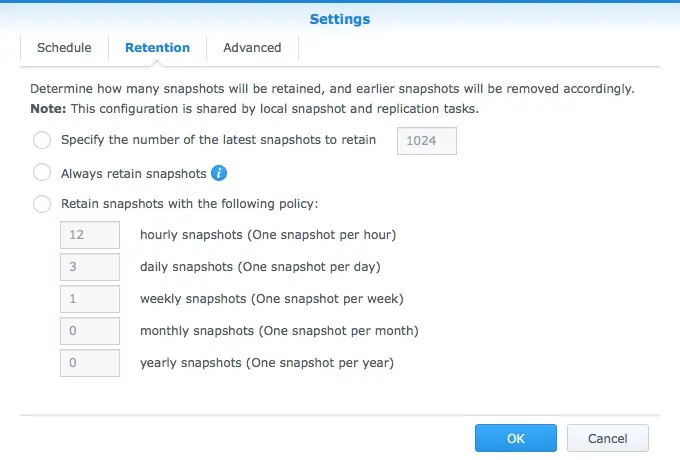The image size is (680, 460).
Task: Click the 'Retain snapshots with the following policy' label
Action: coord(190,204)
